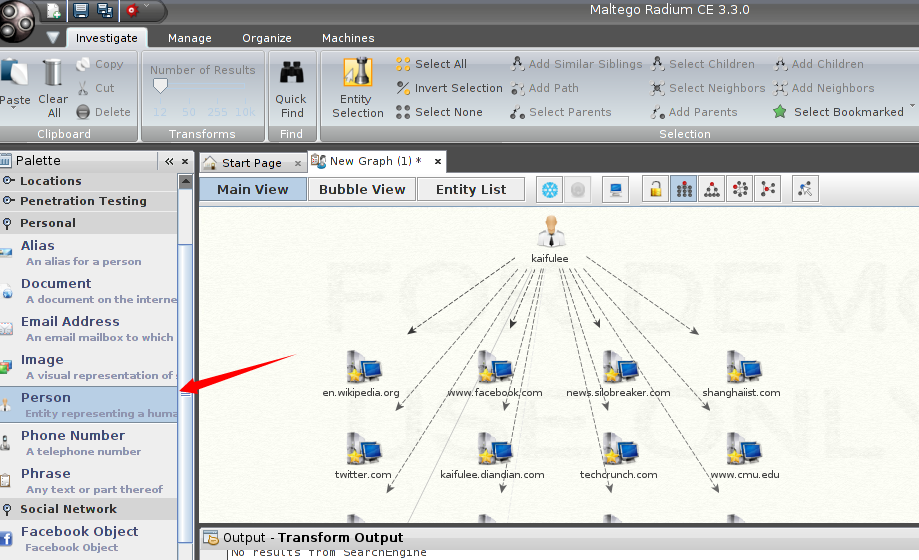The height and width of the screenshot is (560, 919).
Task: Click the Delete button
Action: [103, 111]
